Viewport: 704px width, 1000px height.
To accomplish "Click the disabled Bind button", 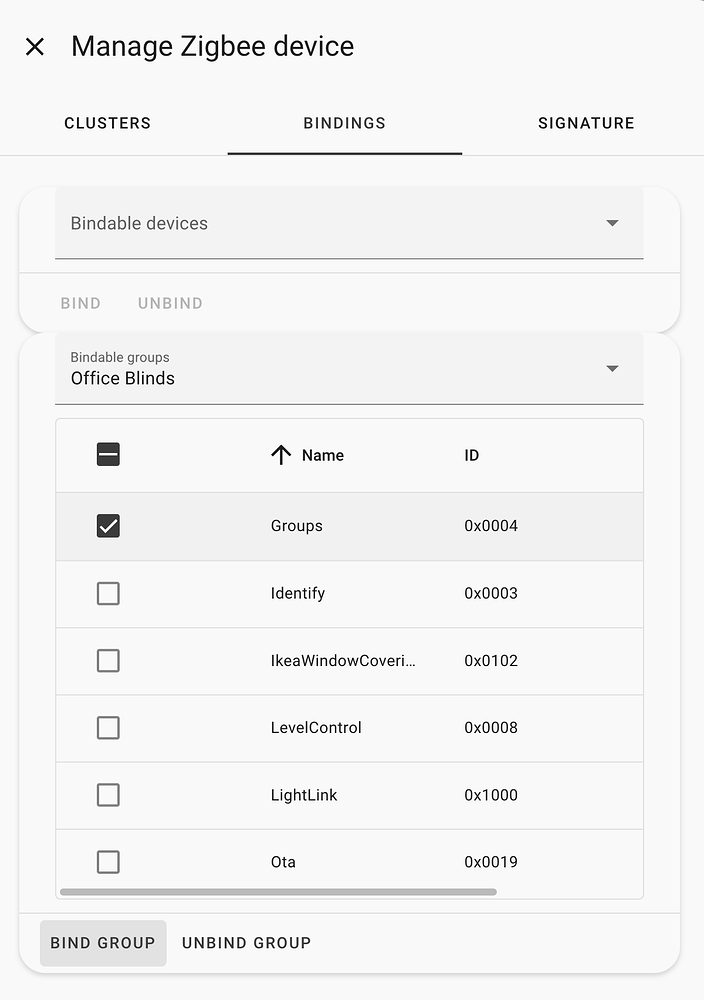I will (80, 303).
